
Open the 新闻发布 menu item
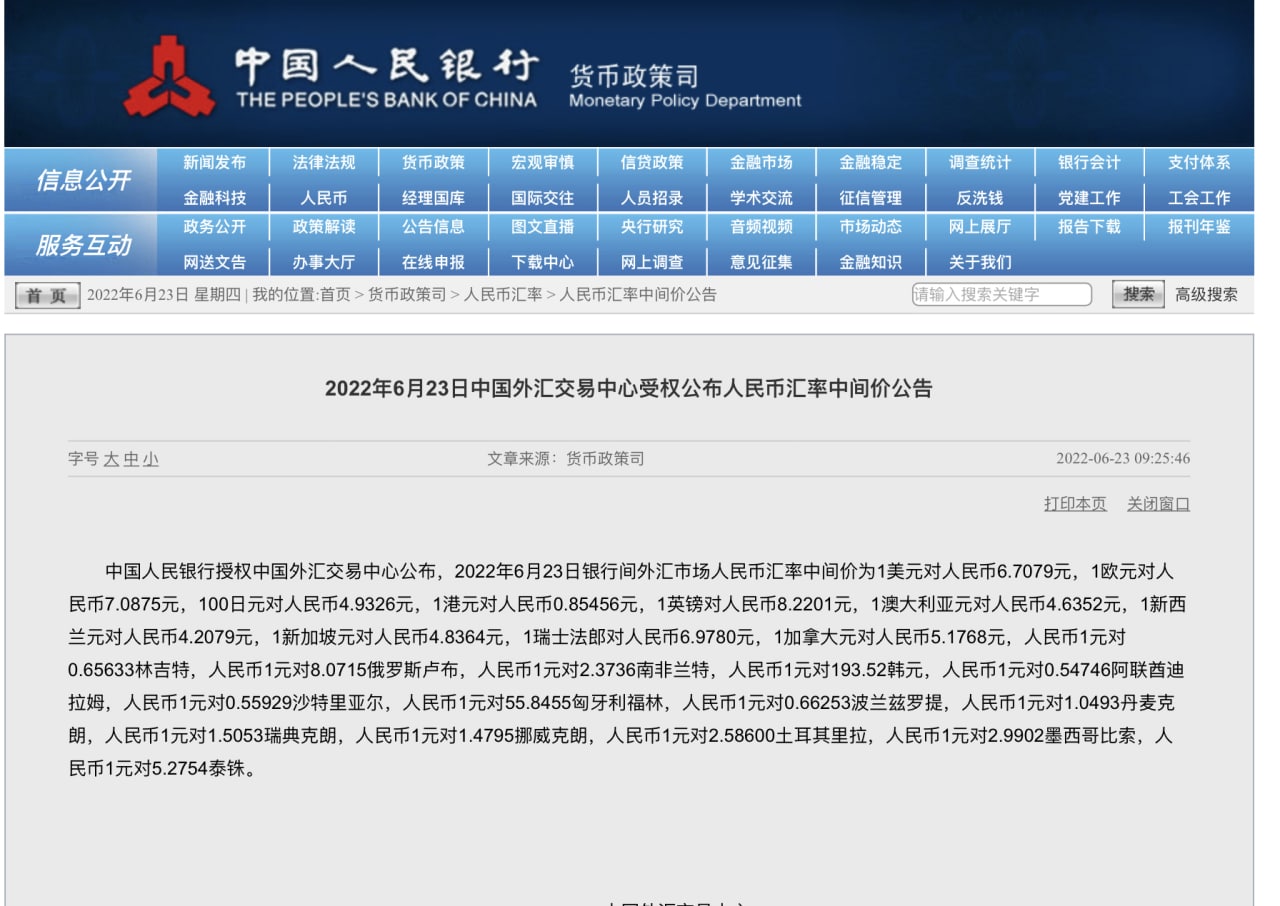click(214, 162)
